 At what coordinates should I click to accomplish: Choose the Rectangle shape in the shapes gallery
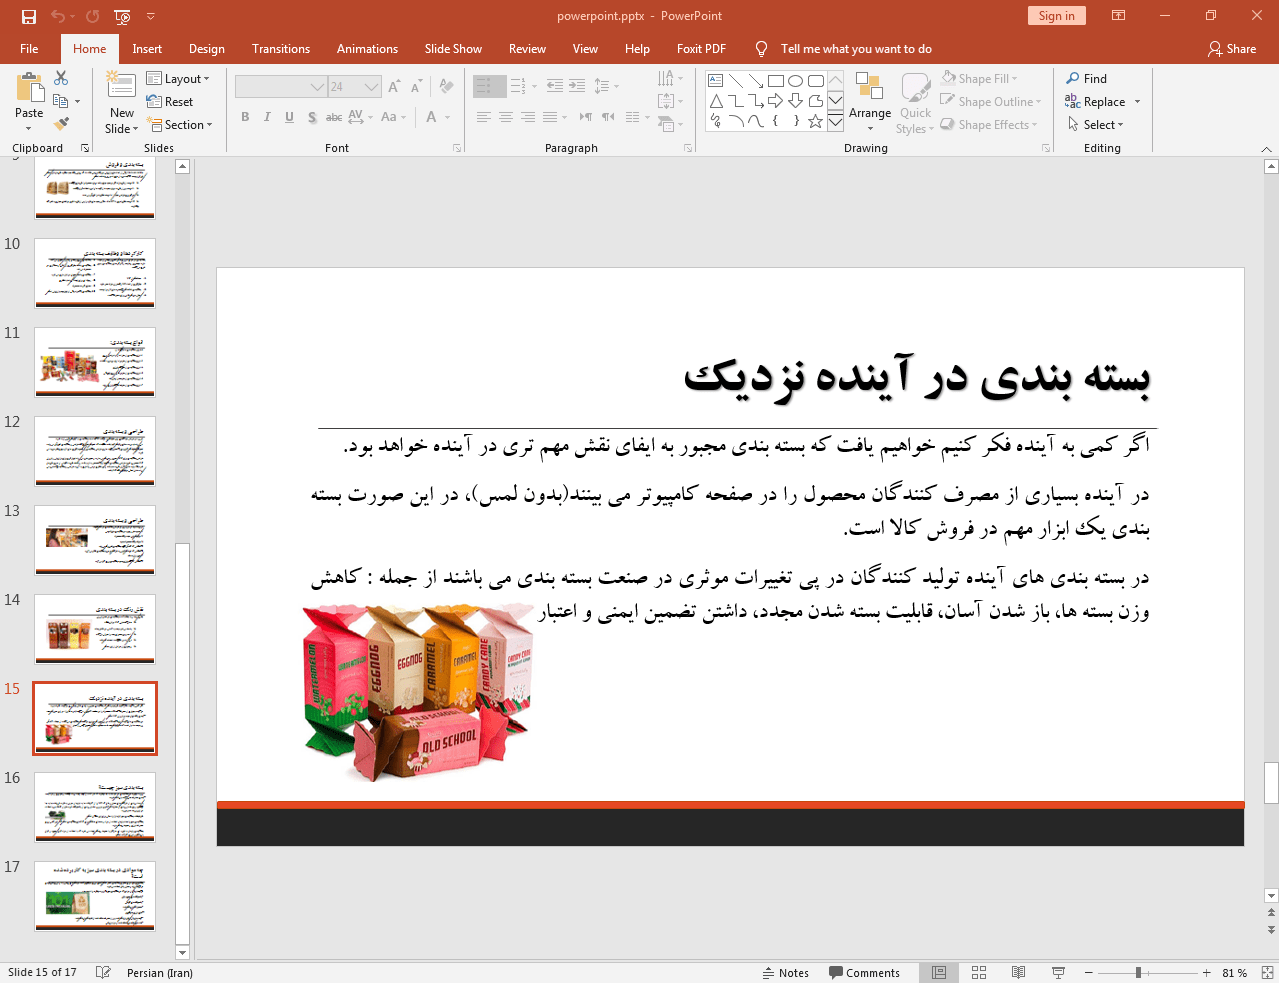coord(775,81)
